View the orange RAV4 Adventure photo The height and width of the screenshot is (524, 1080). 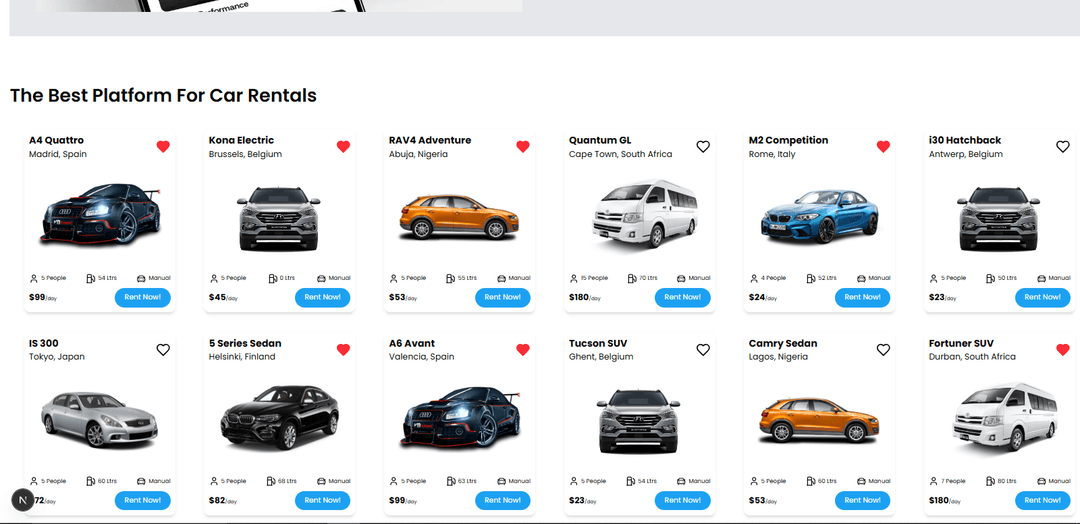coord(459,217)
